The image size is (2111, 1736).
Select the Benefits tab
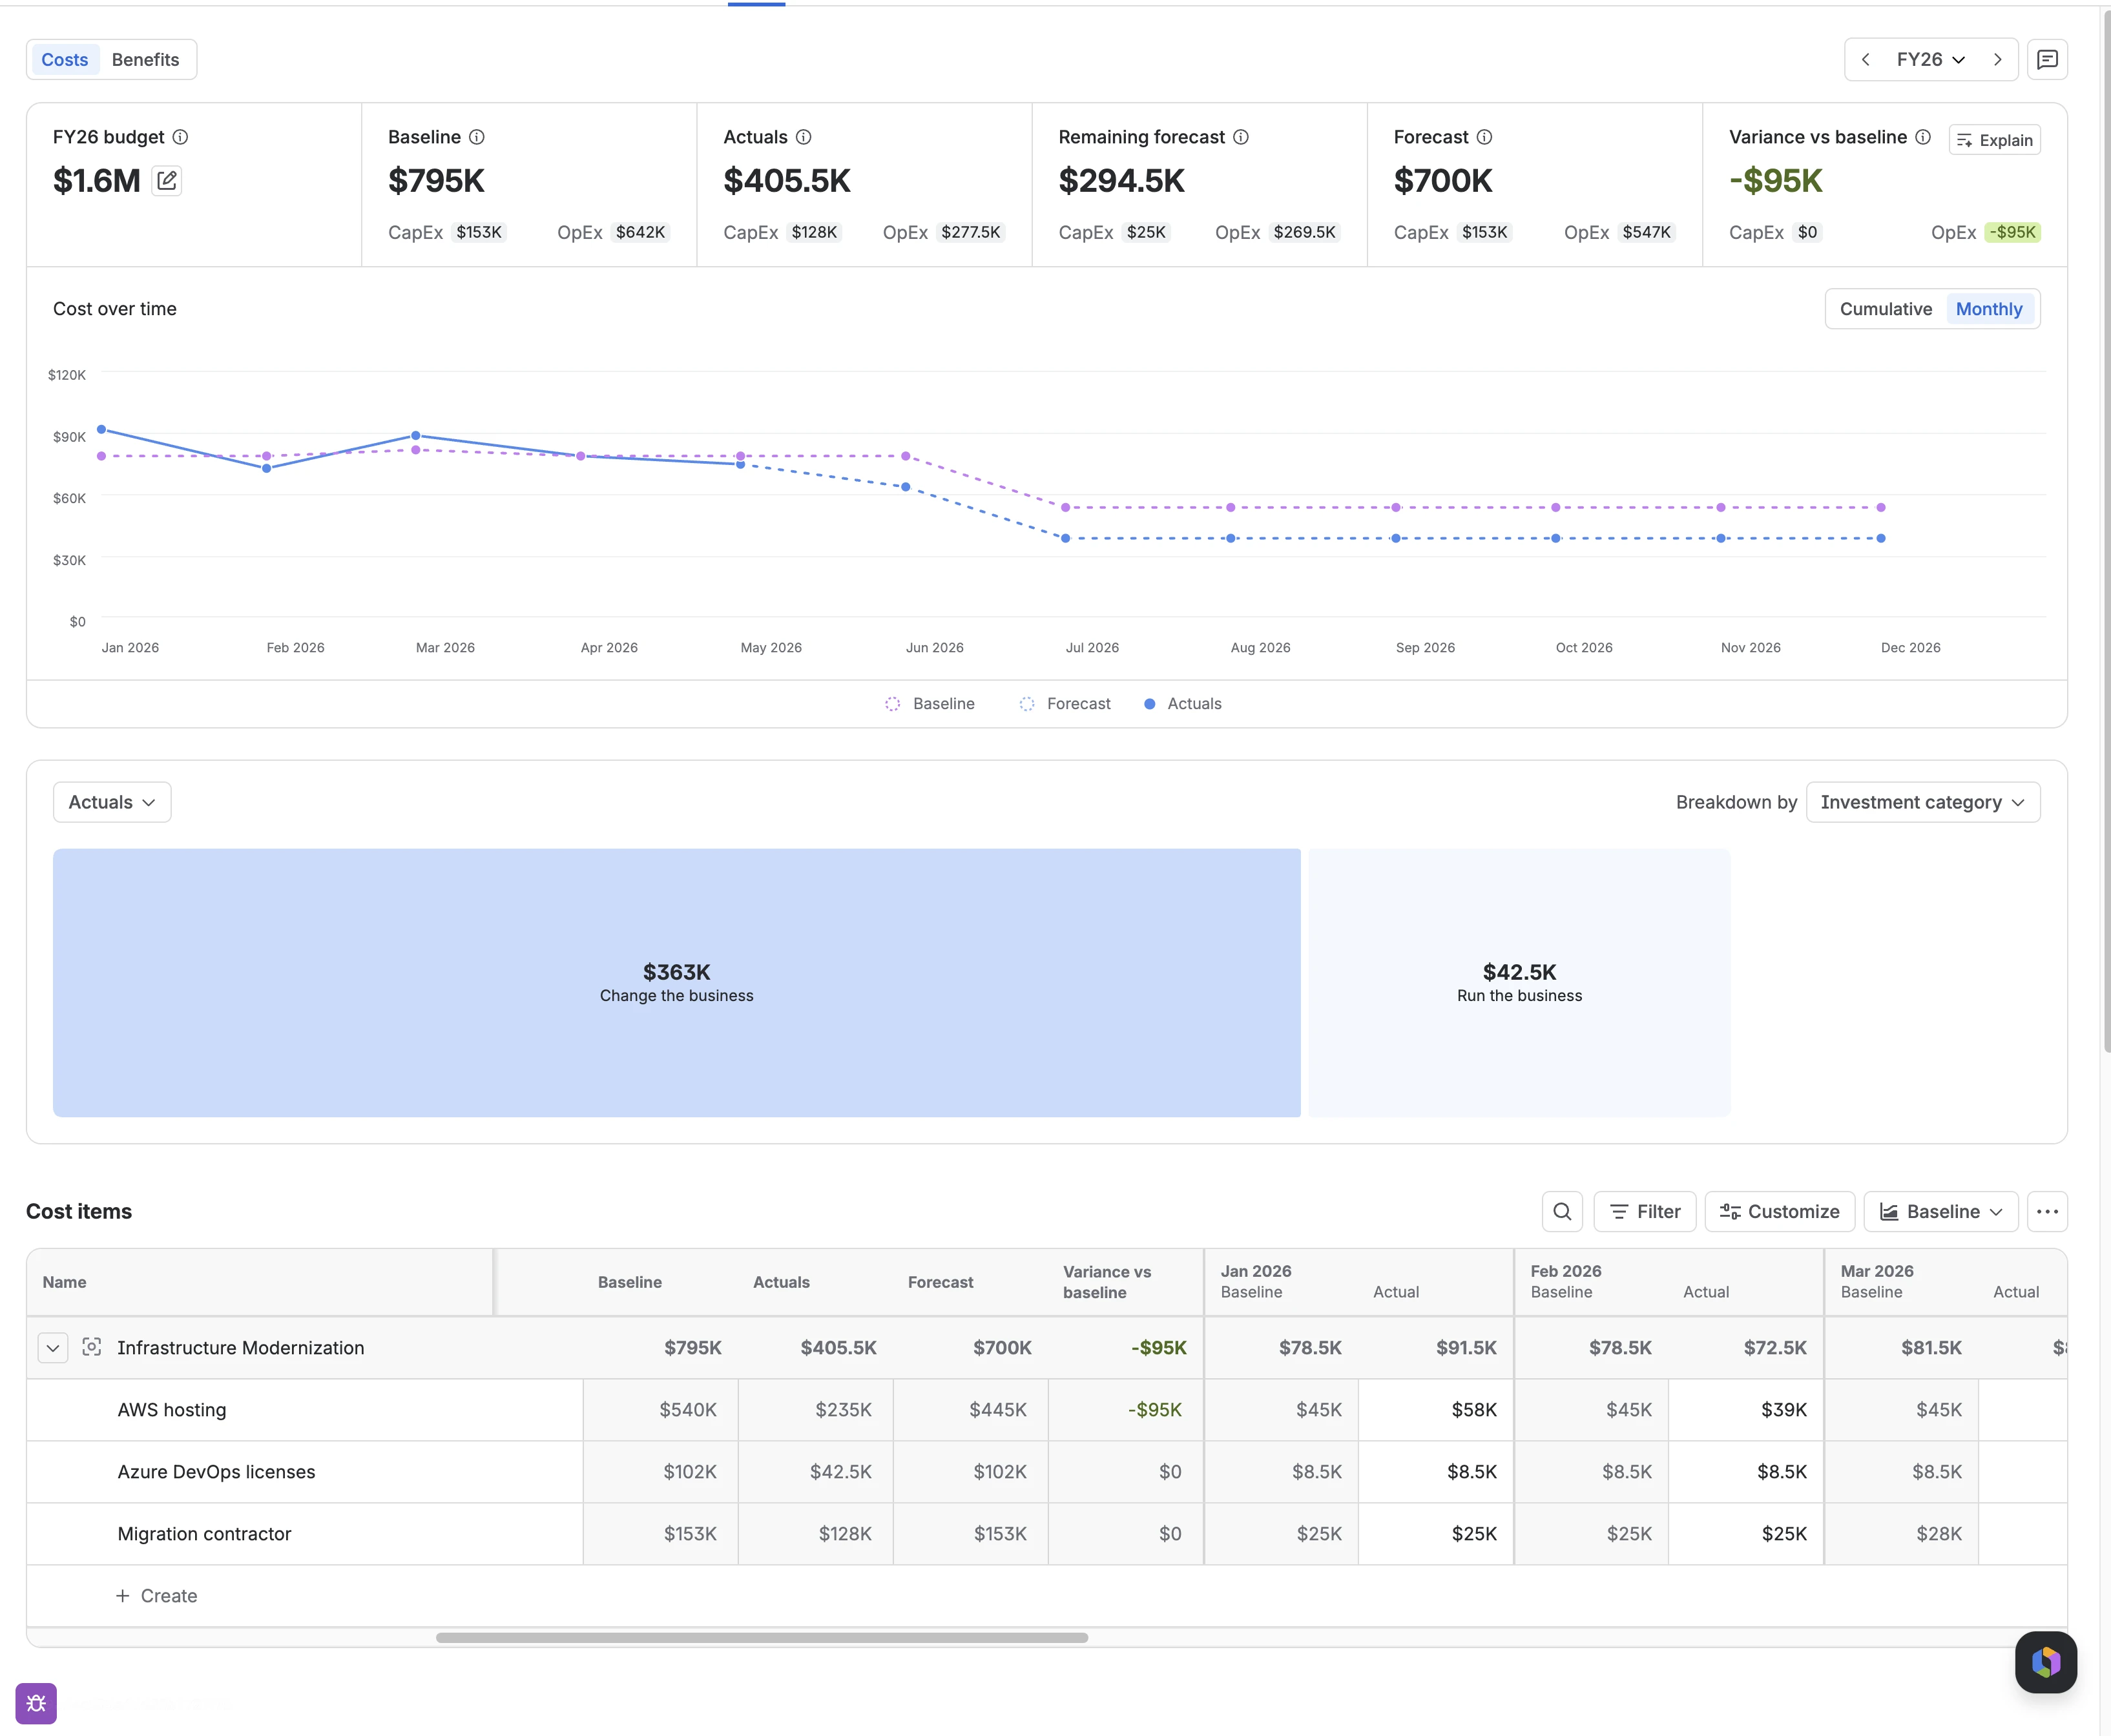(146, 60)
